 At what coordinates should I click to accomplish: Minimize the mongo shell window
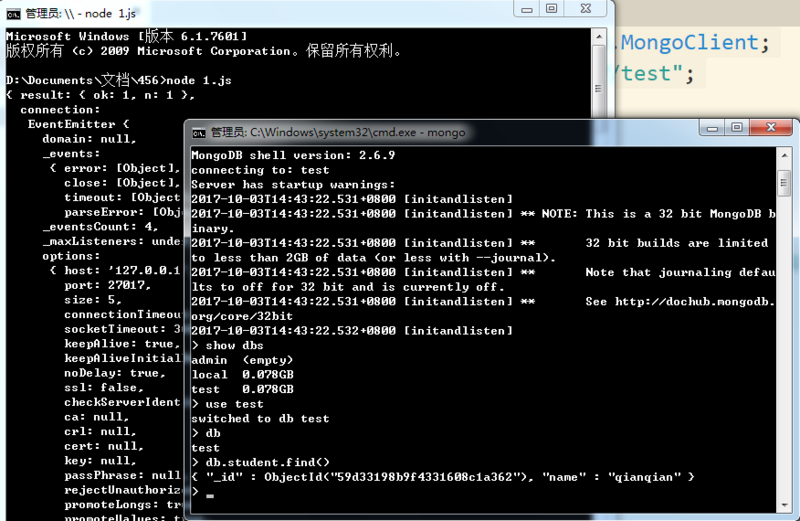tap(712, 128)
